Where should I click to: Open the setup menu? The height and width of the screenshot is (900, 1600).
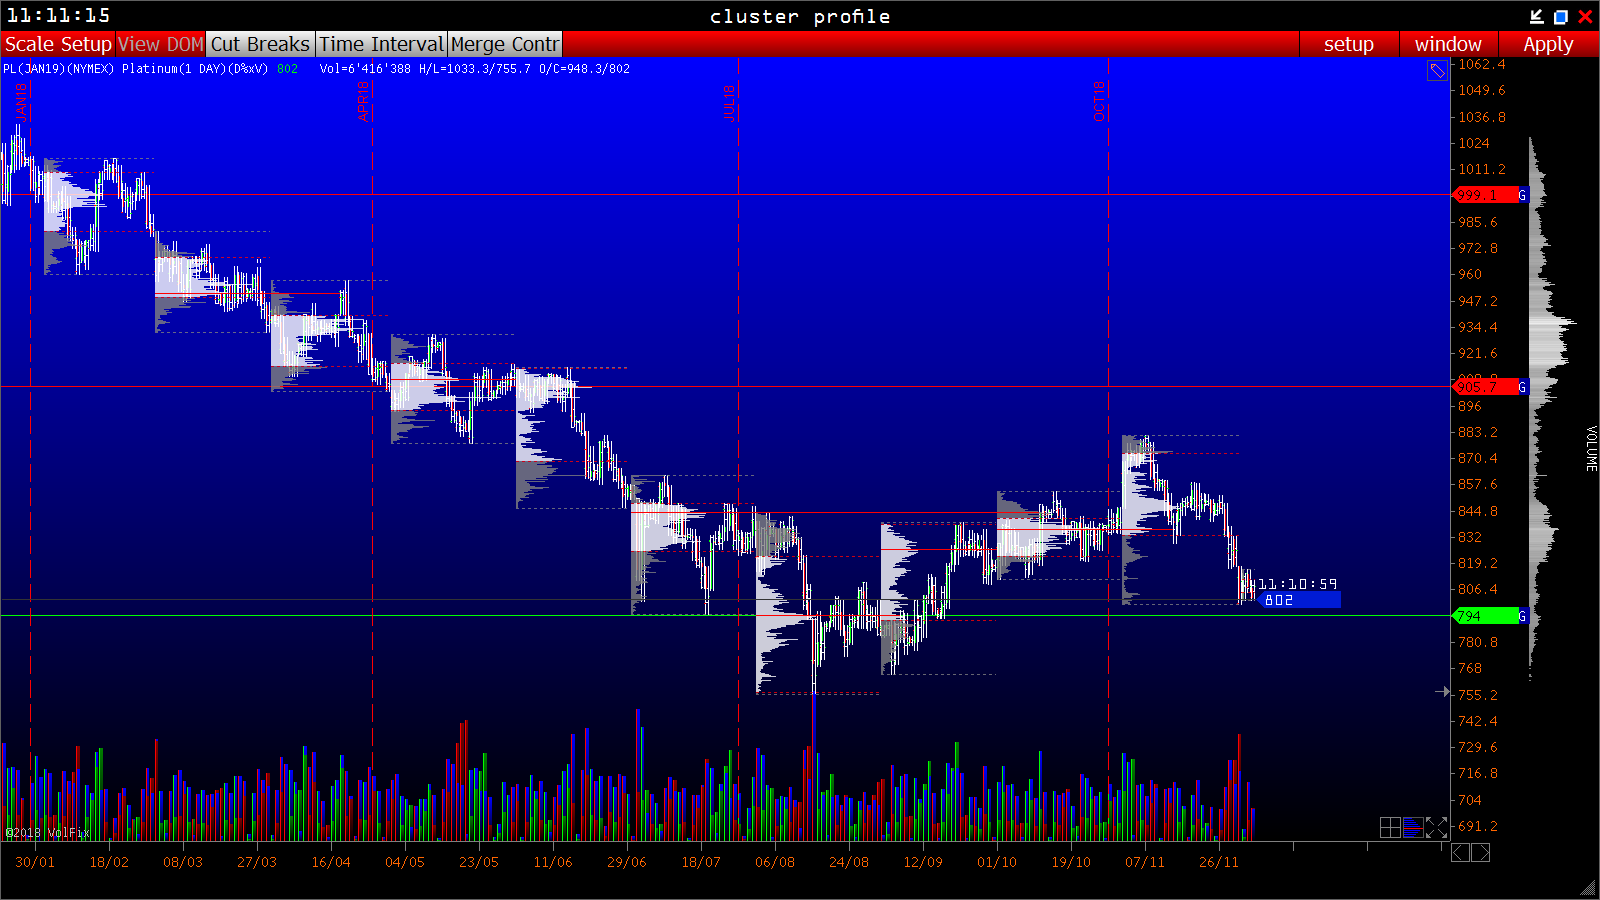coord(1348,44)
